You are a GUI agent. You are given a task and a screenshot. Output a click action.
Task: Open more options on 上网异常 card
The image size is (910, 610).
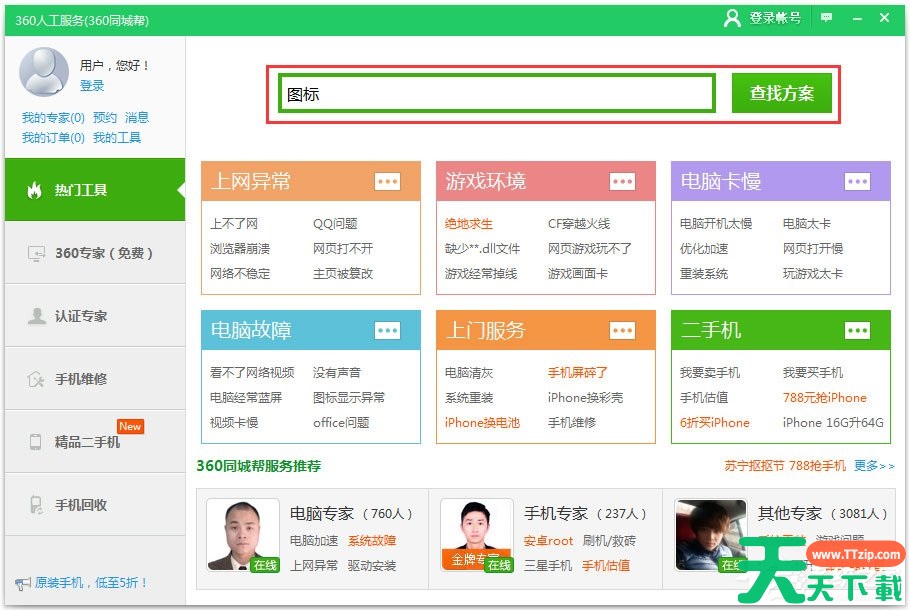(x=388, y=182)
